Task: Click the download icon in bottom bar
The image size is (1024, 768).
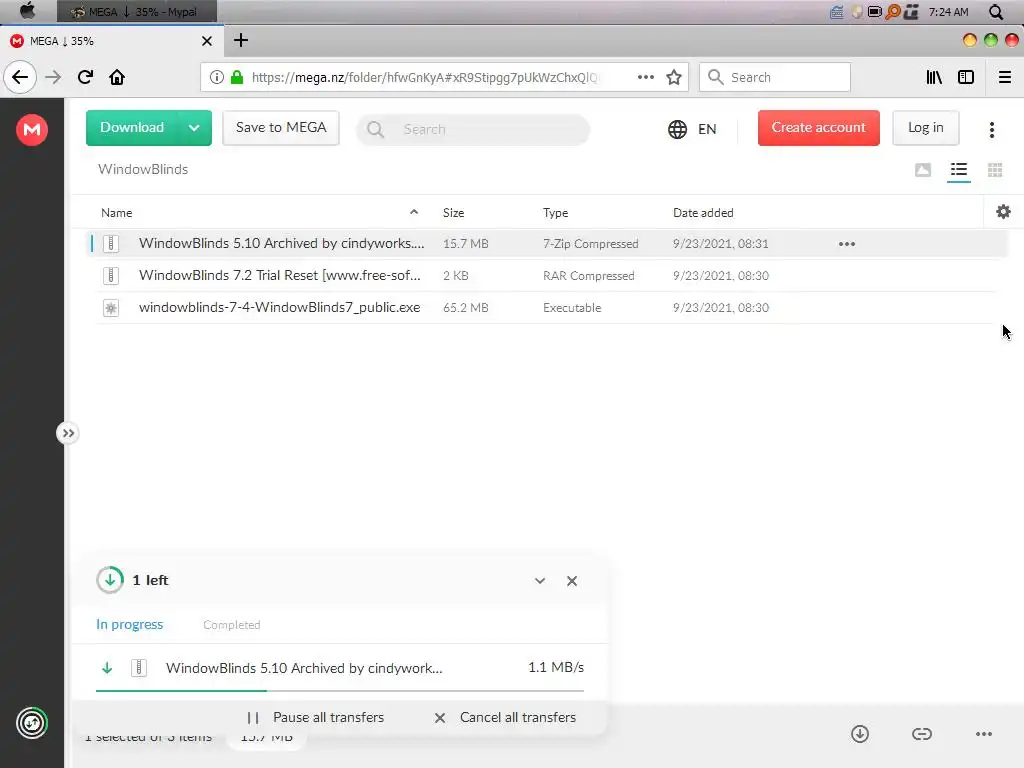Action: [x=860, y=734]
